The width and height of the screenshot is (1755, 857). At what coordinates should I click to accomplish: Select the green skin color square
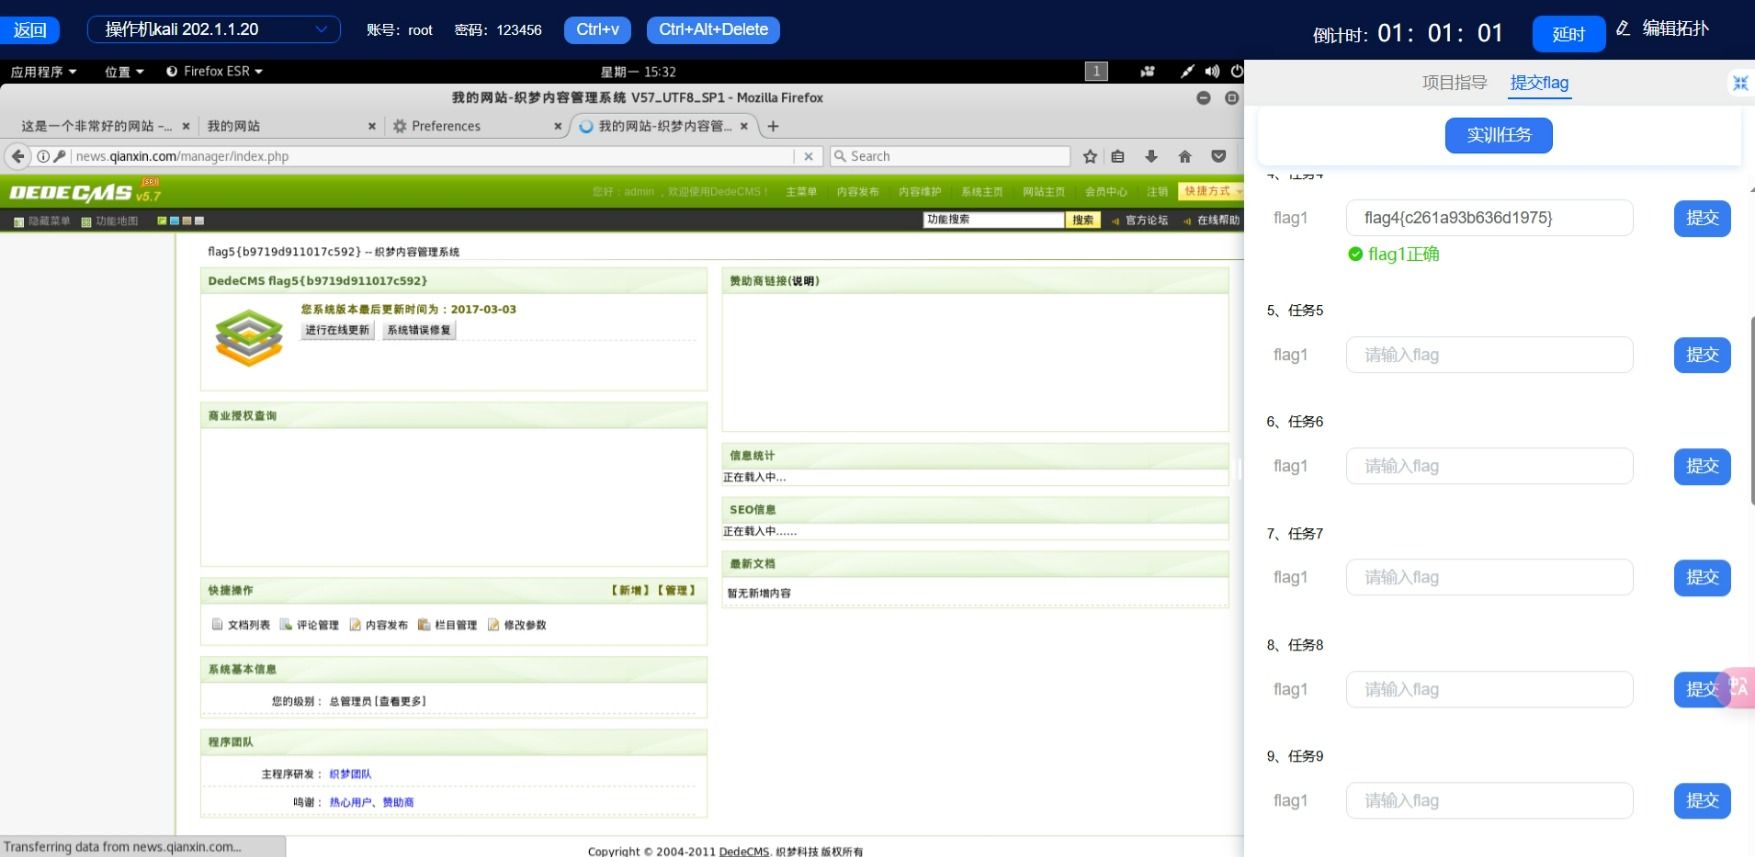[x=162, y=221]
